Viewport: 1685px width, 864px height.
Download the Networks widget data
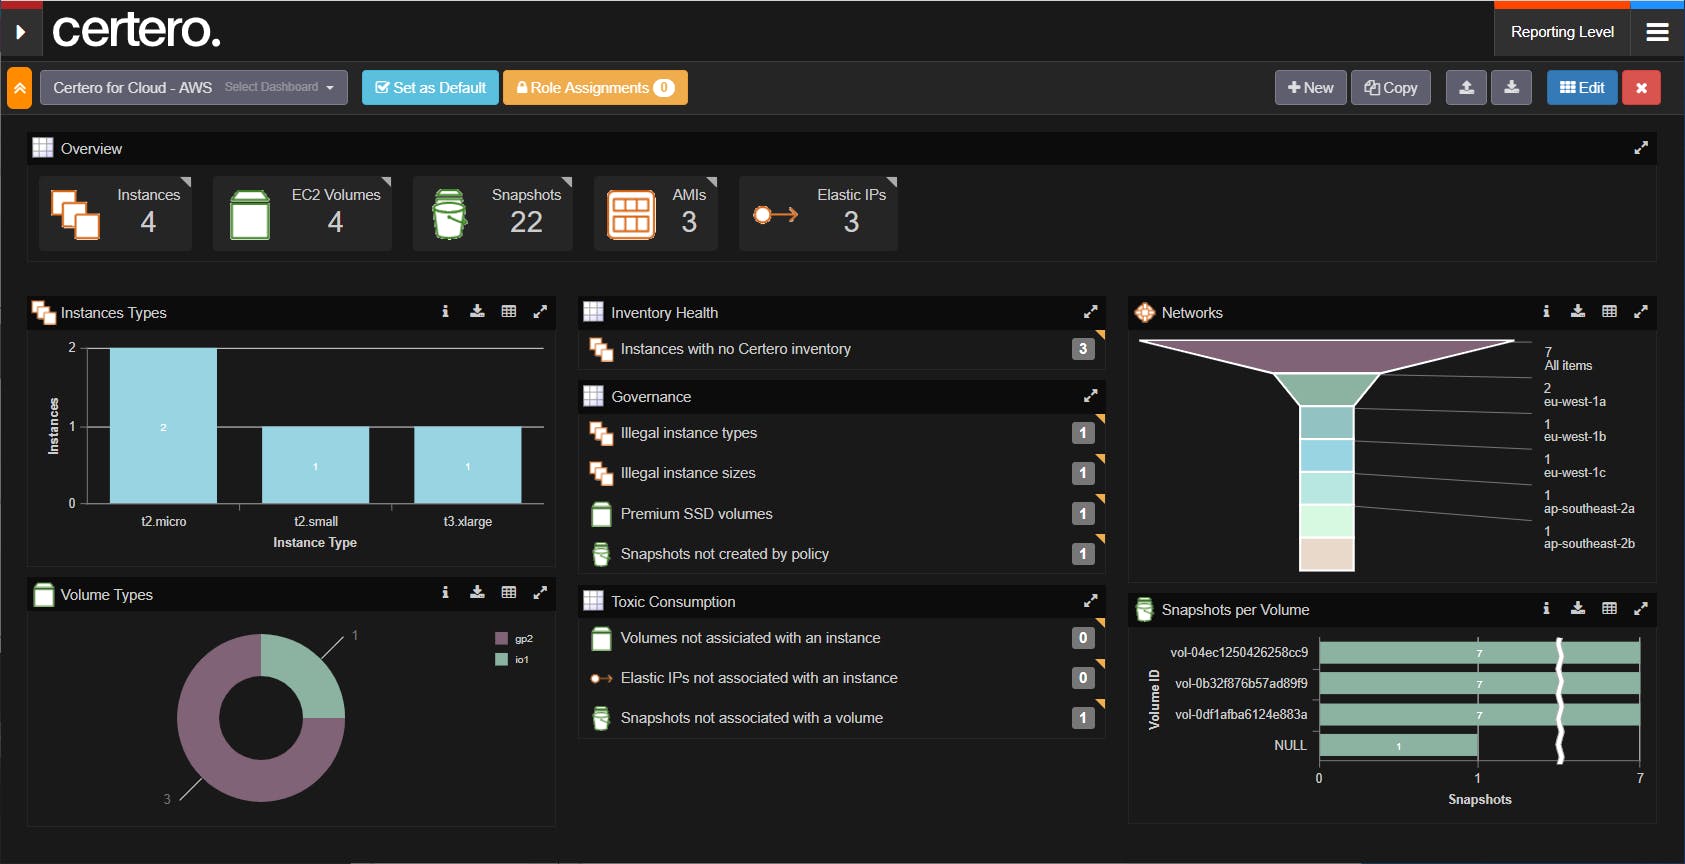pos(1577,312)
